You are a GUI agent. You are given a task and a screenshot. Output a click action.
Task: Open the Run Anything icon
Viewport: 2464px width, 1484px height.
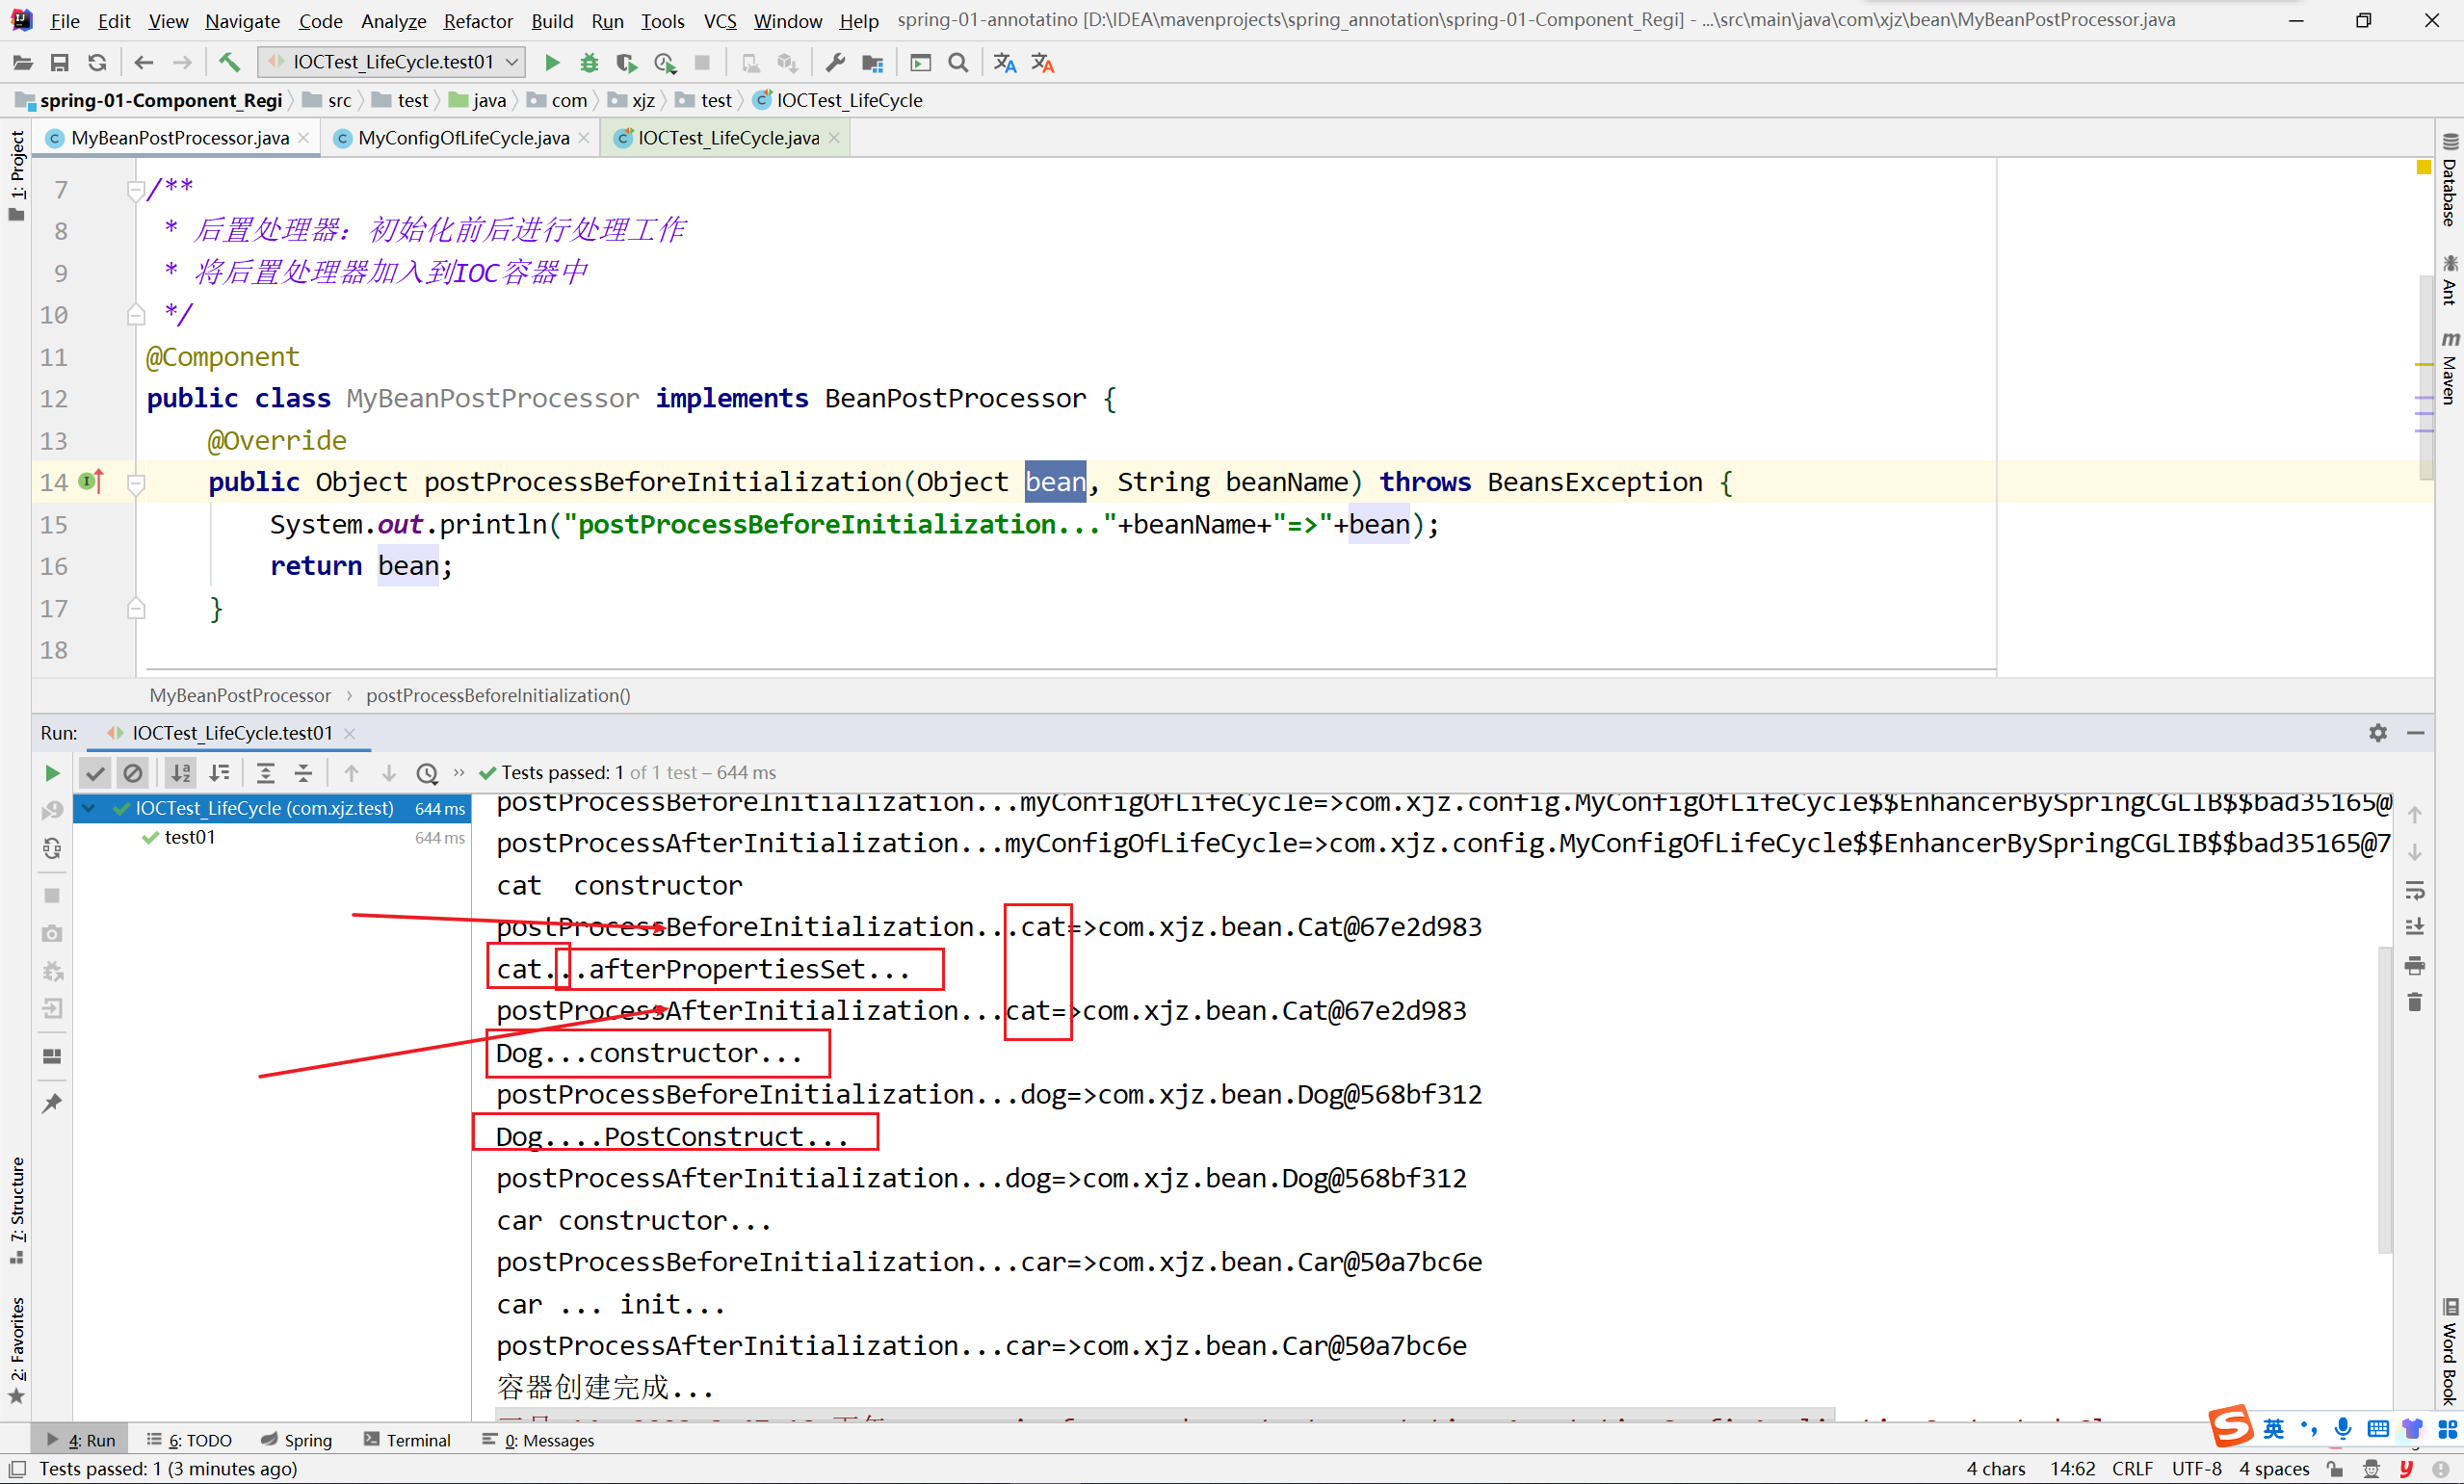tap(920, 63)
